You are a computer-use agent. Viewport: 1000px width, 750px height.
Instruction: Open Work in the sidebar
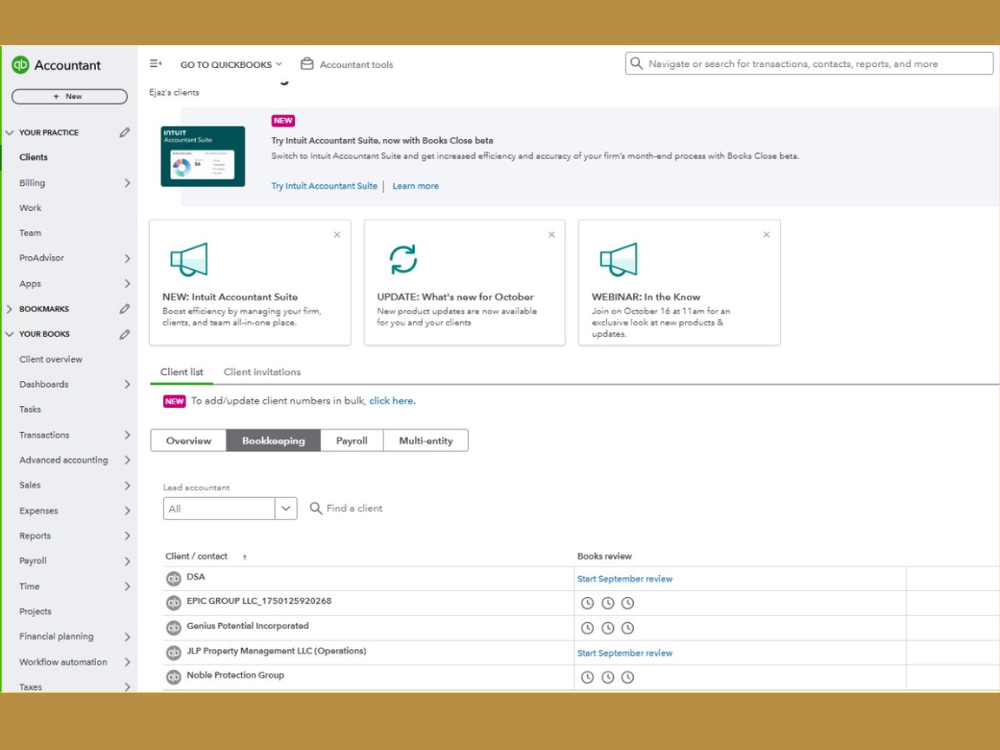(x=30, y=208)
